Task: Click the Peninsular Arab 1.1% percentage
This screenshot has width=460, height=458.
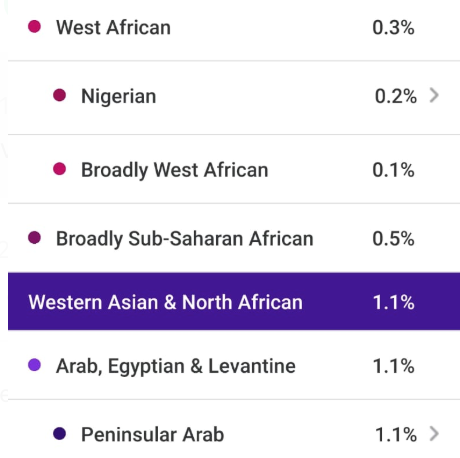Action: pos(396,435)
